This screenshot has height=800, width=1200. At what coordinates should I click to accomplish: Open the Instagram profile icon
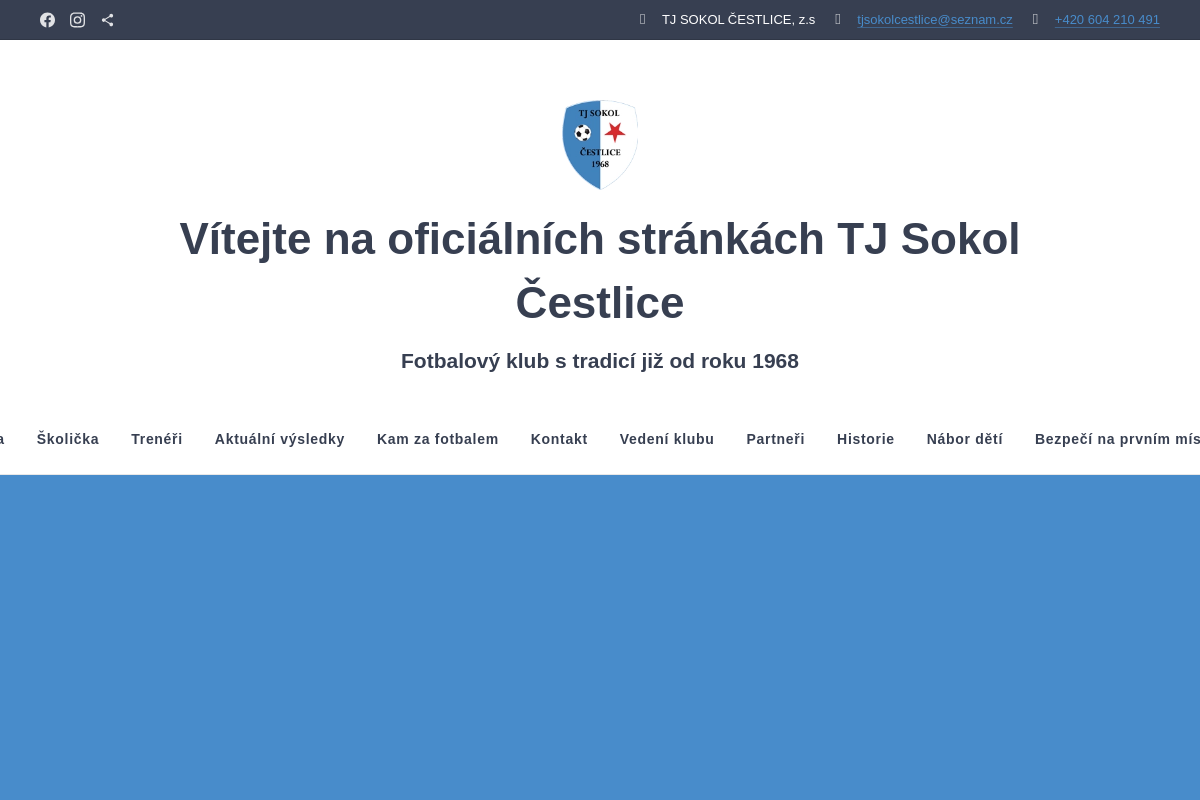77,20
